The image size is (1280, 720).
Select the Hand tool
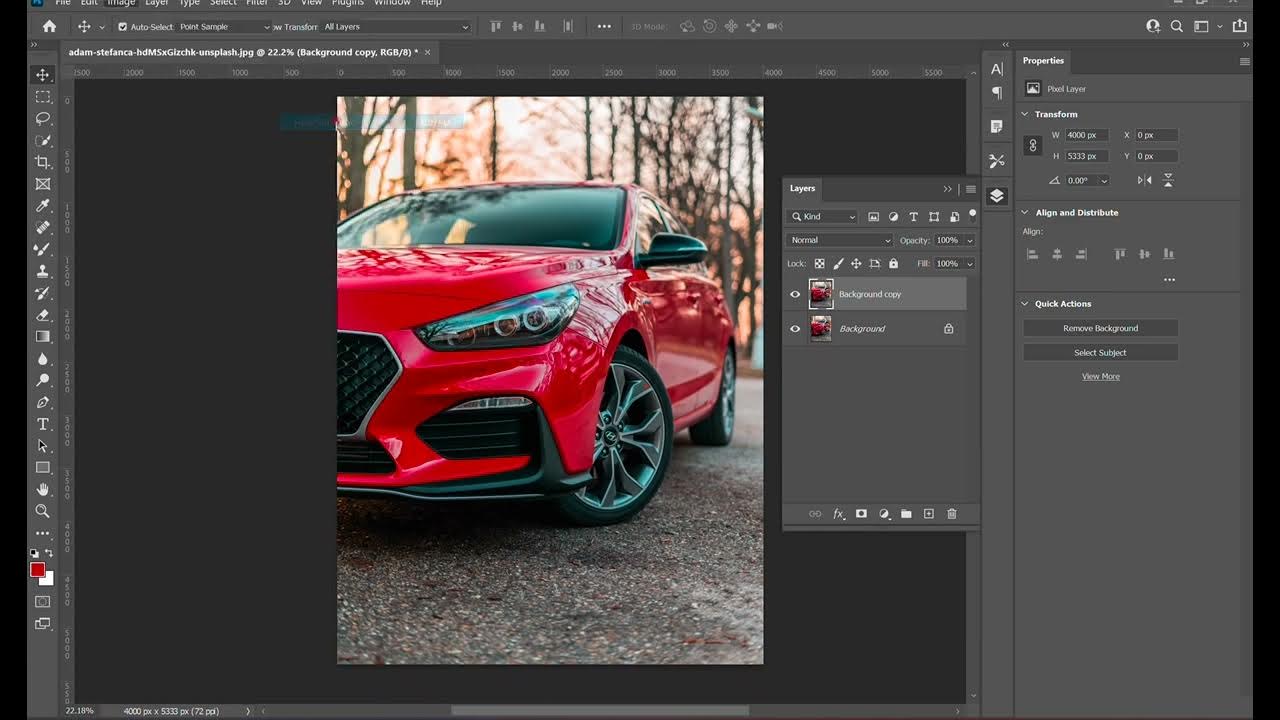[43, 489]
